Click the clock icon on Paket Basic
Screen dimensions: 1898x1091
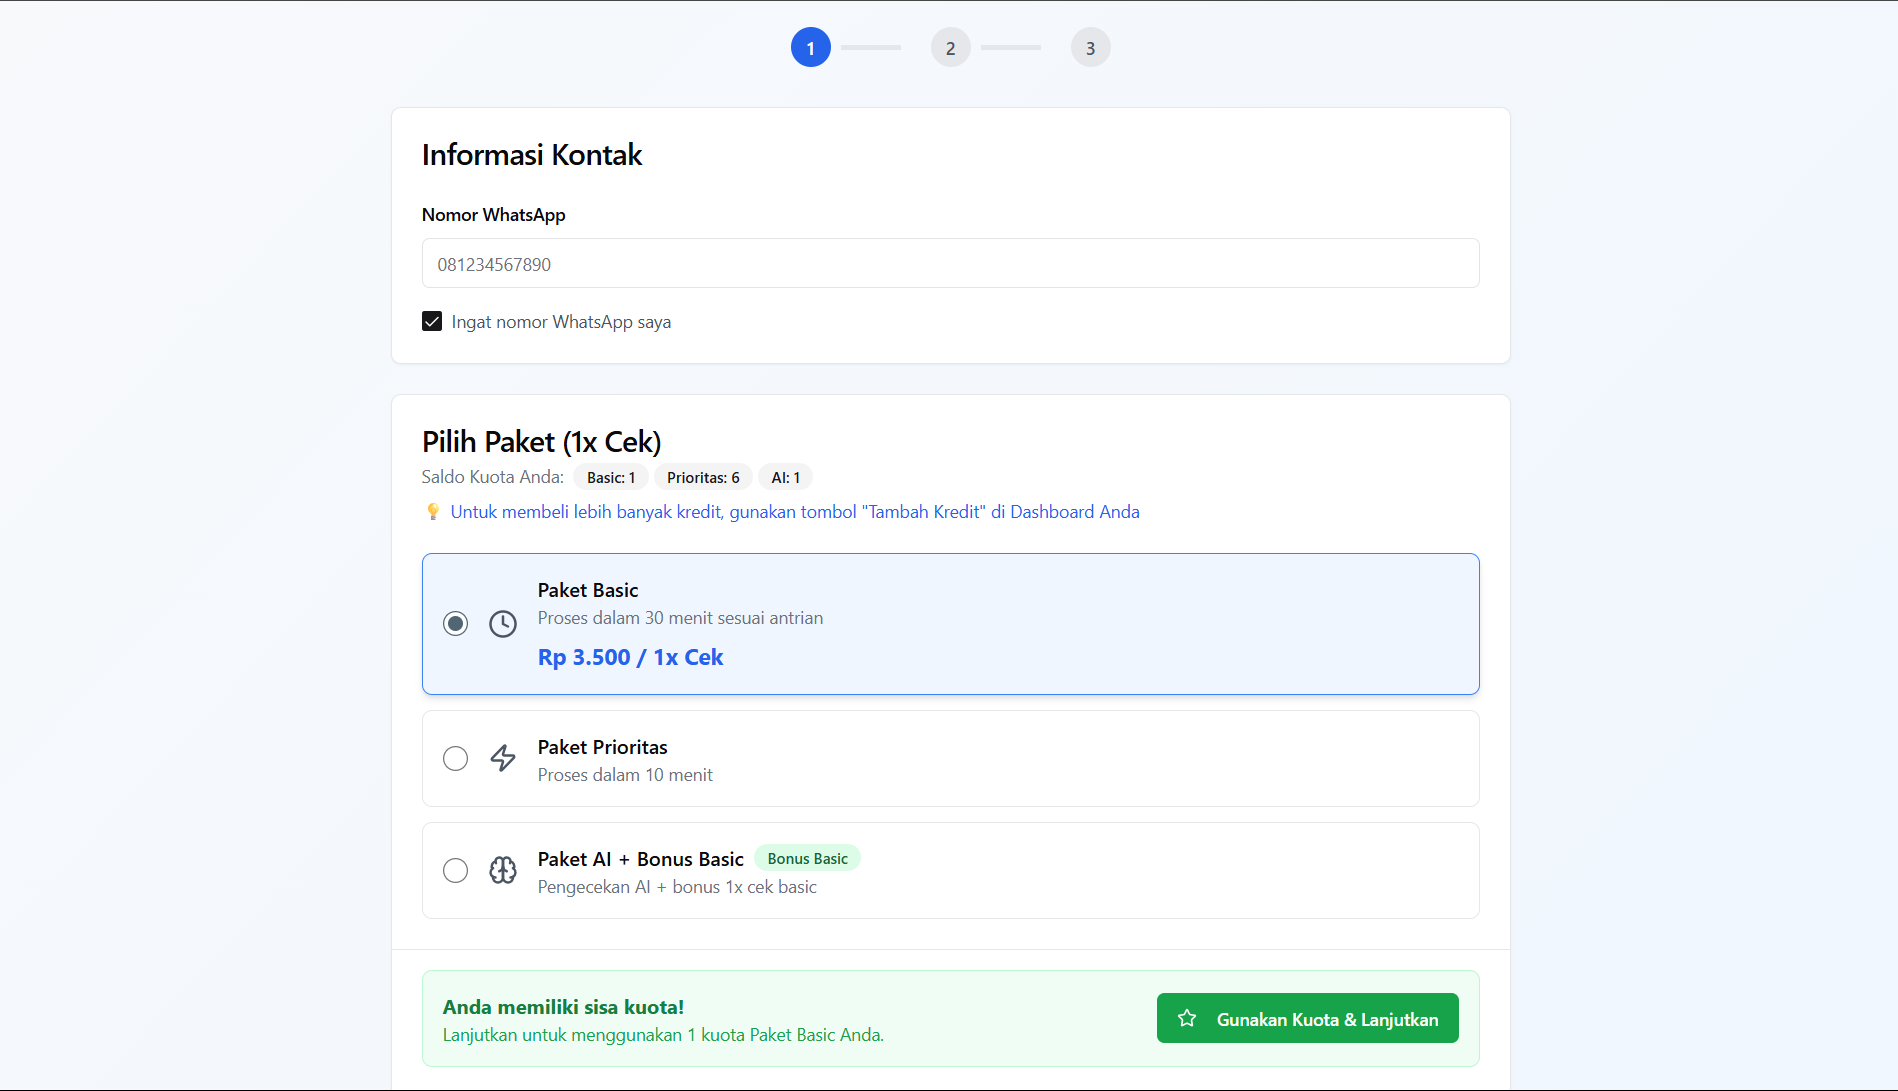[503, 624]
